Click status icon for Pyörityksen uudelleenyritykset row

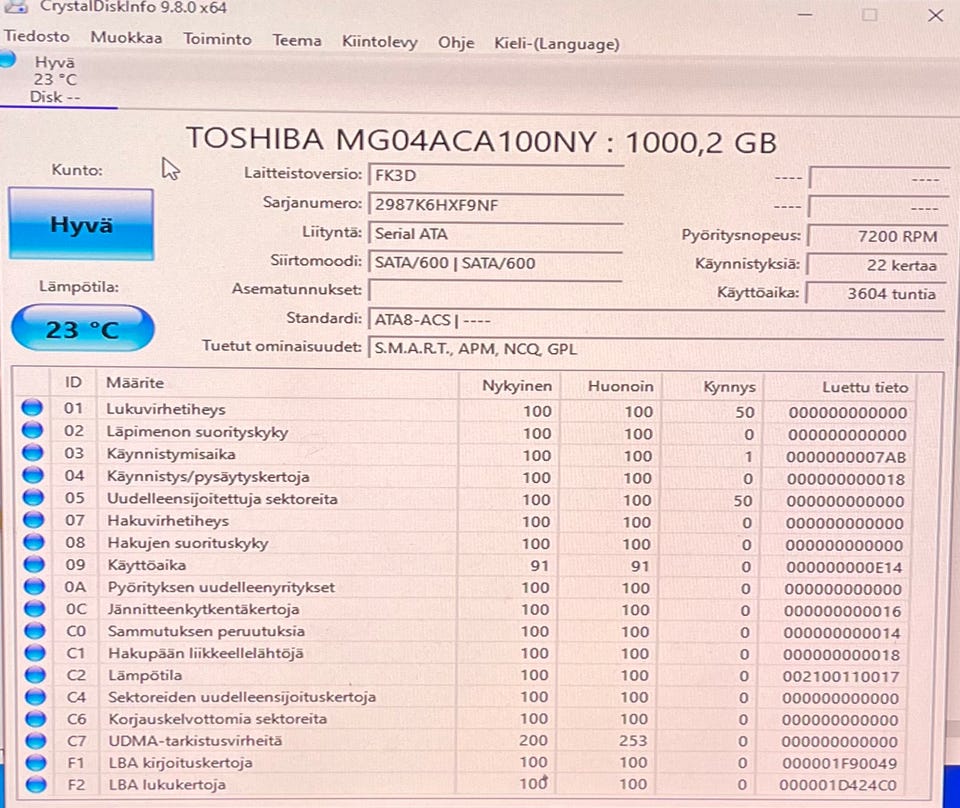tap(34, 586)
